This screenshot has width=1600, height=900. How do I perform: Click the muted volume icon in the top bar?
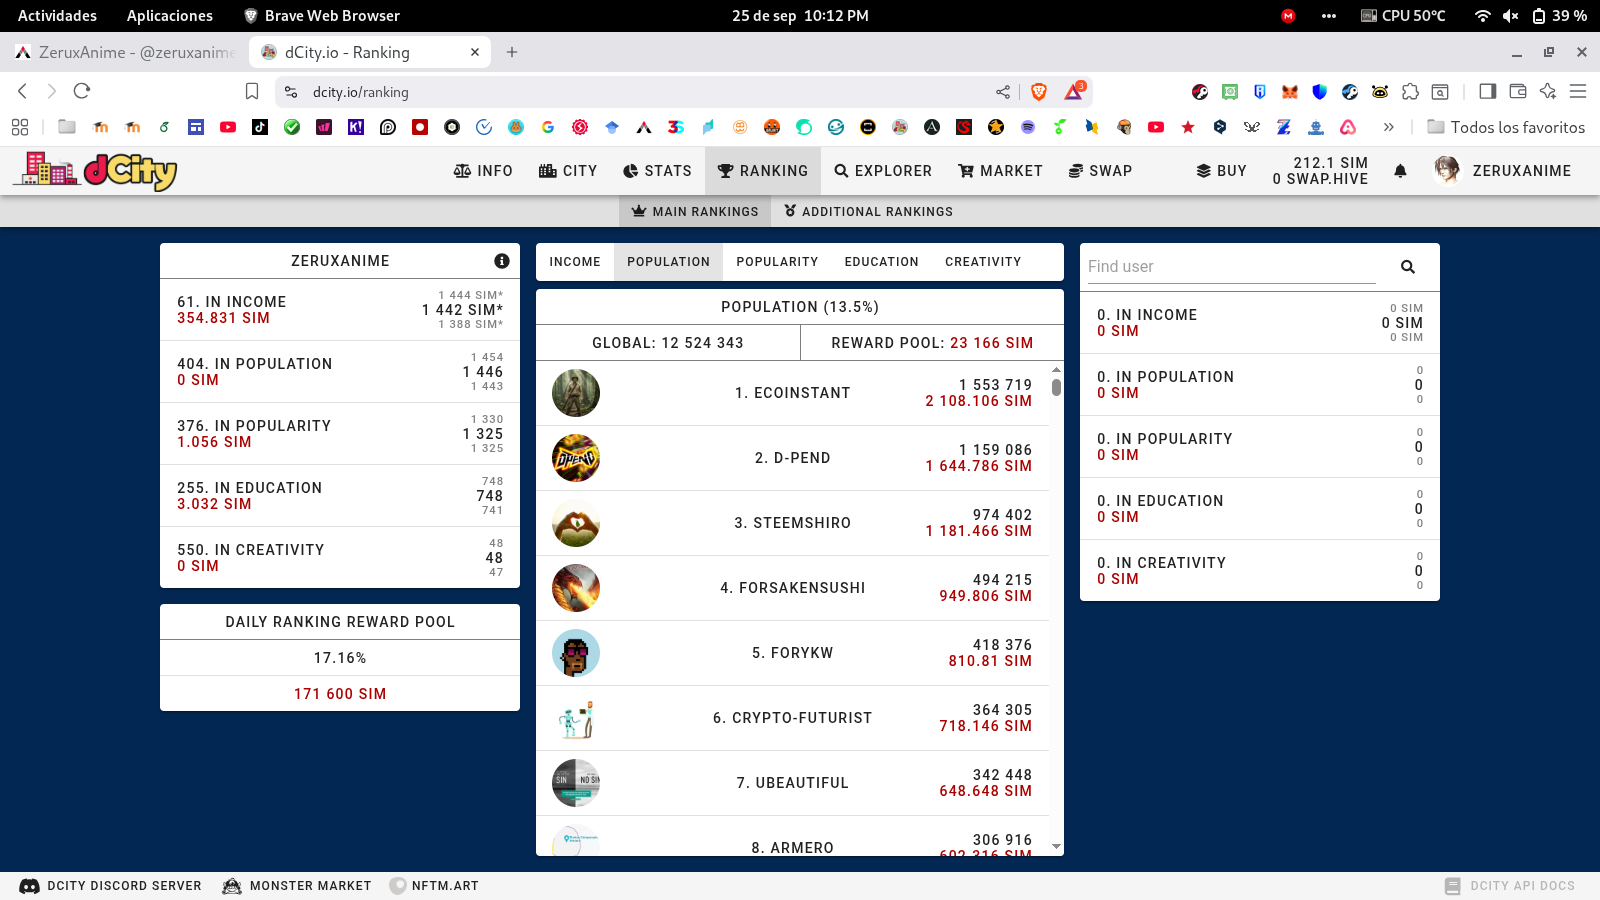1510,16
